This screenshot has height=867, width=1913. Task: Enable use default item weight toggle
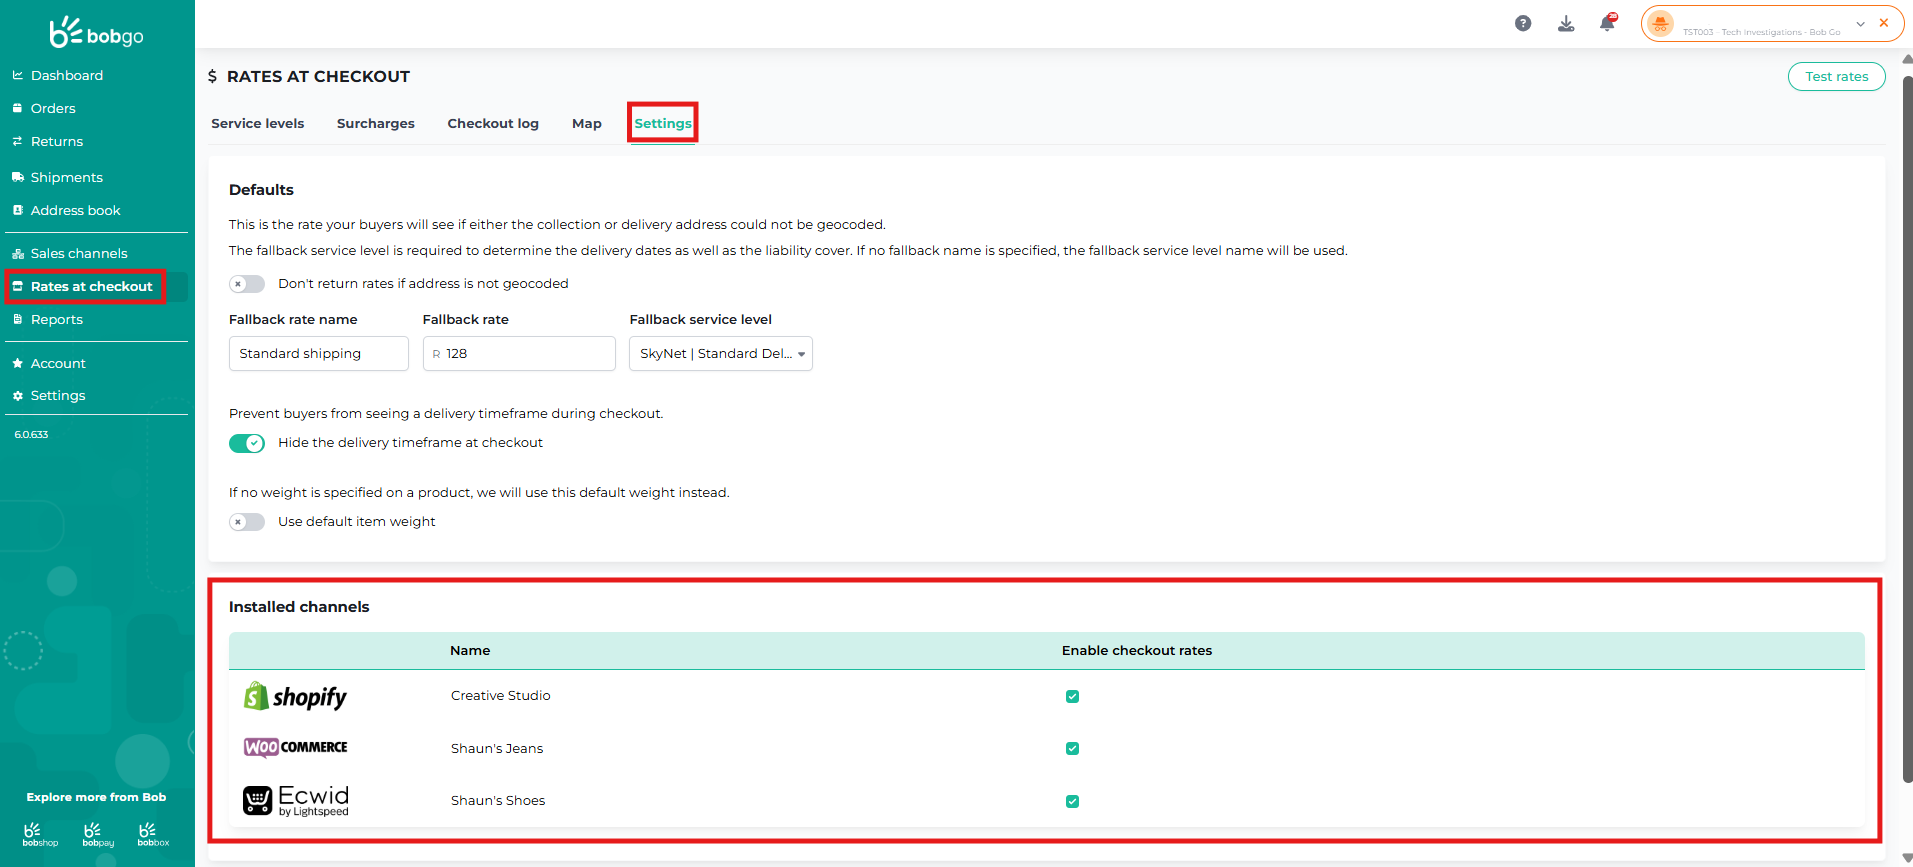coord(247,522)
